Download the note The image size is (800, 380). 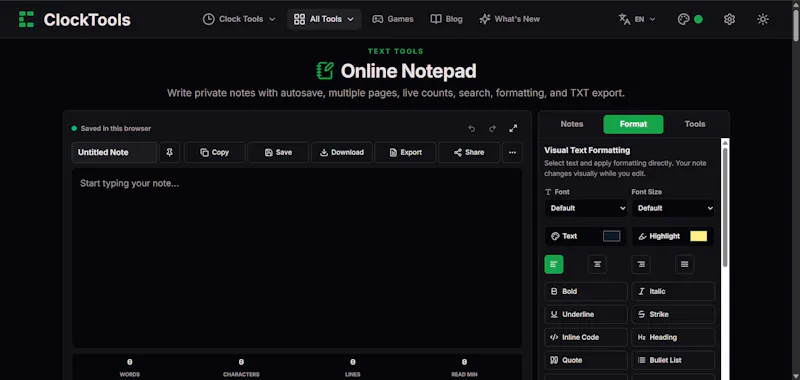click(x=342, y=153)
